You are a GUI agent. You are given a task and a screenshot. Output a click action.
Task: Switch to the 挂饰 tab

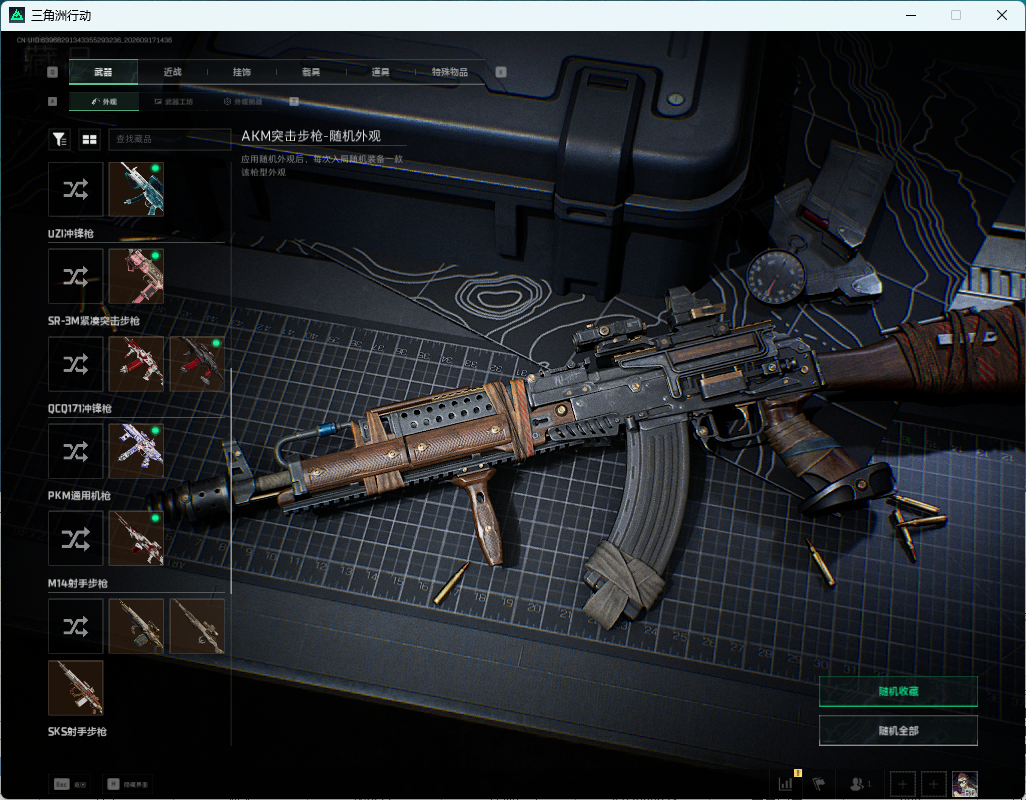click(x=241, y=72)
